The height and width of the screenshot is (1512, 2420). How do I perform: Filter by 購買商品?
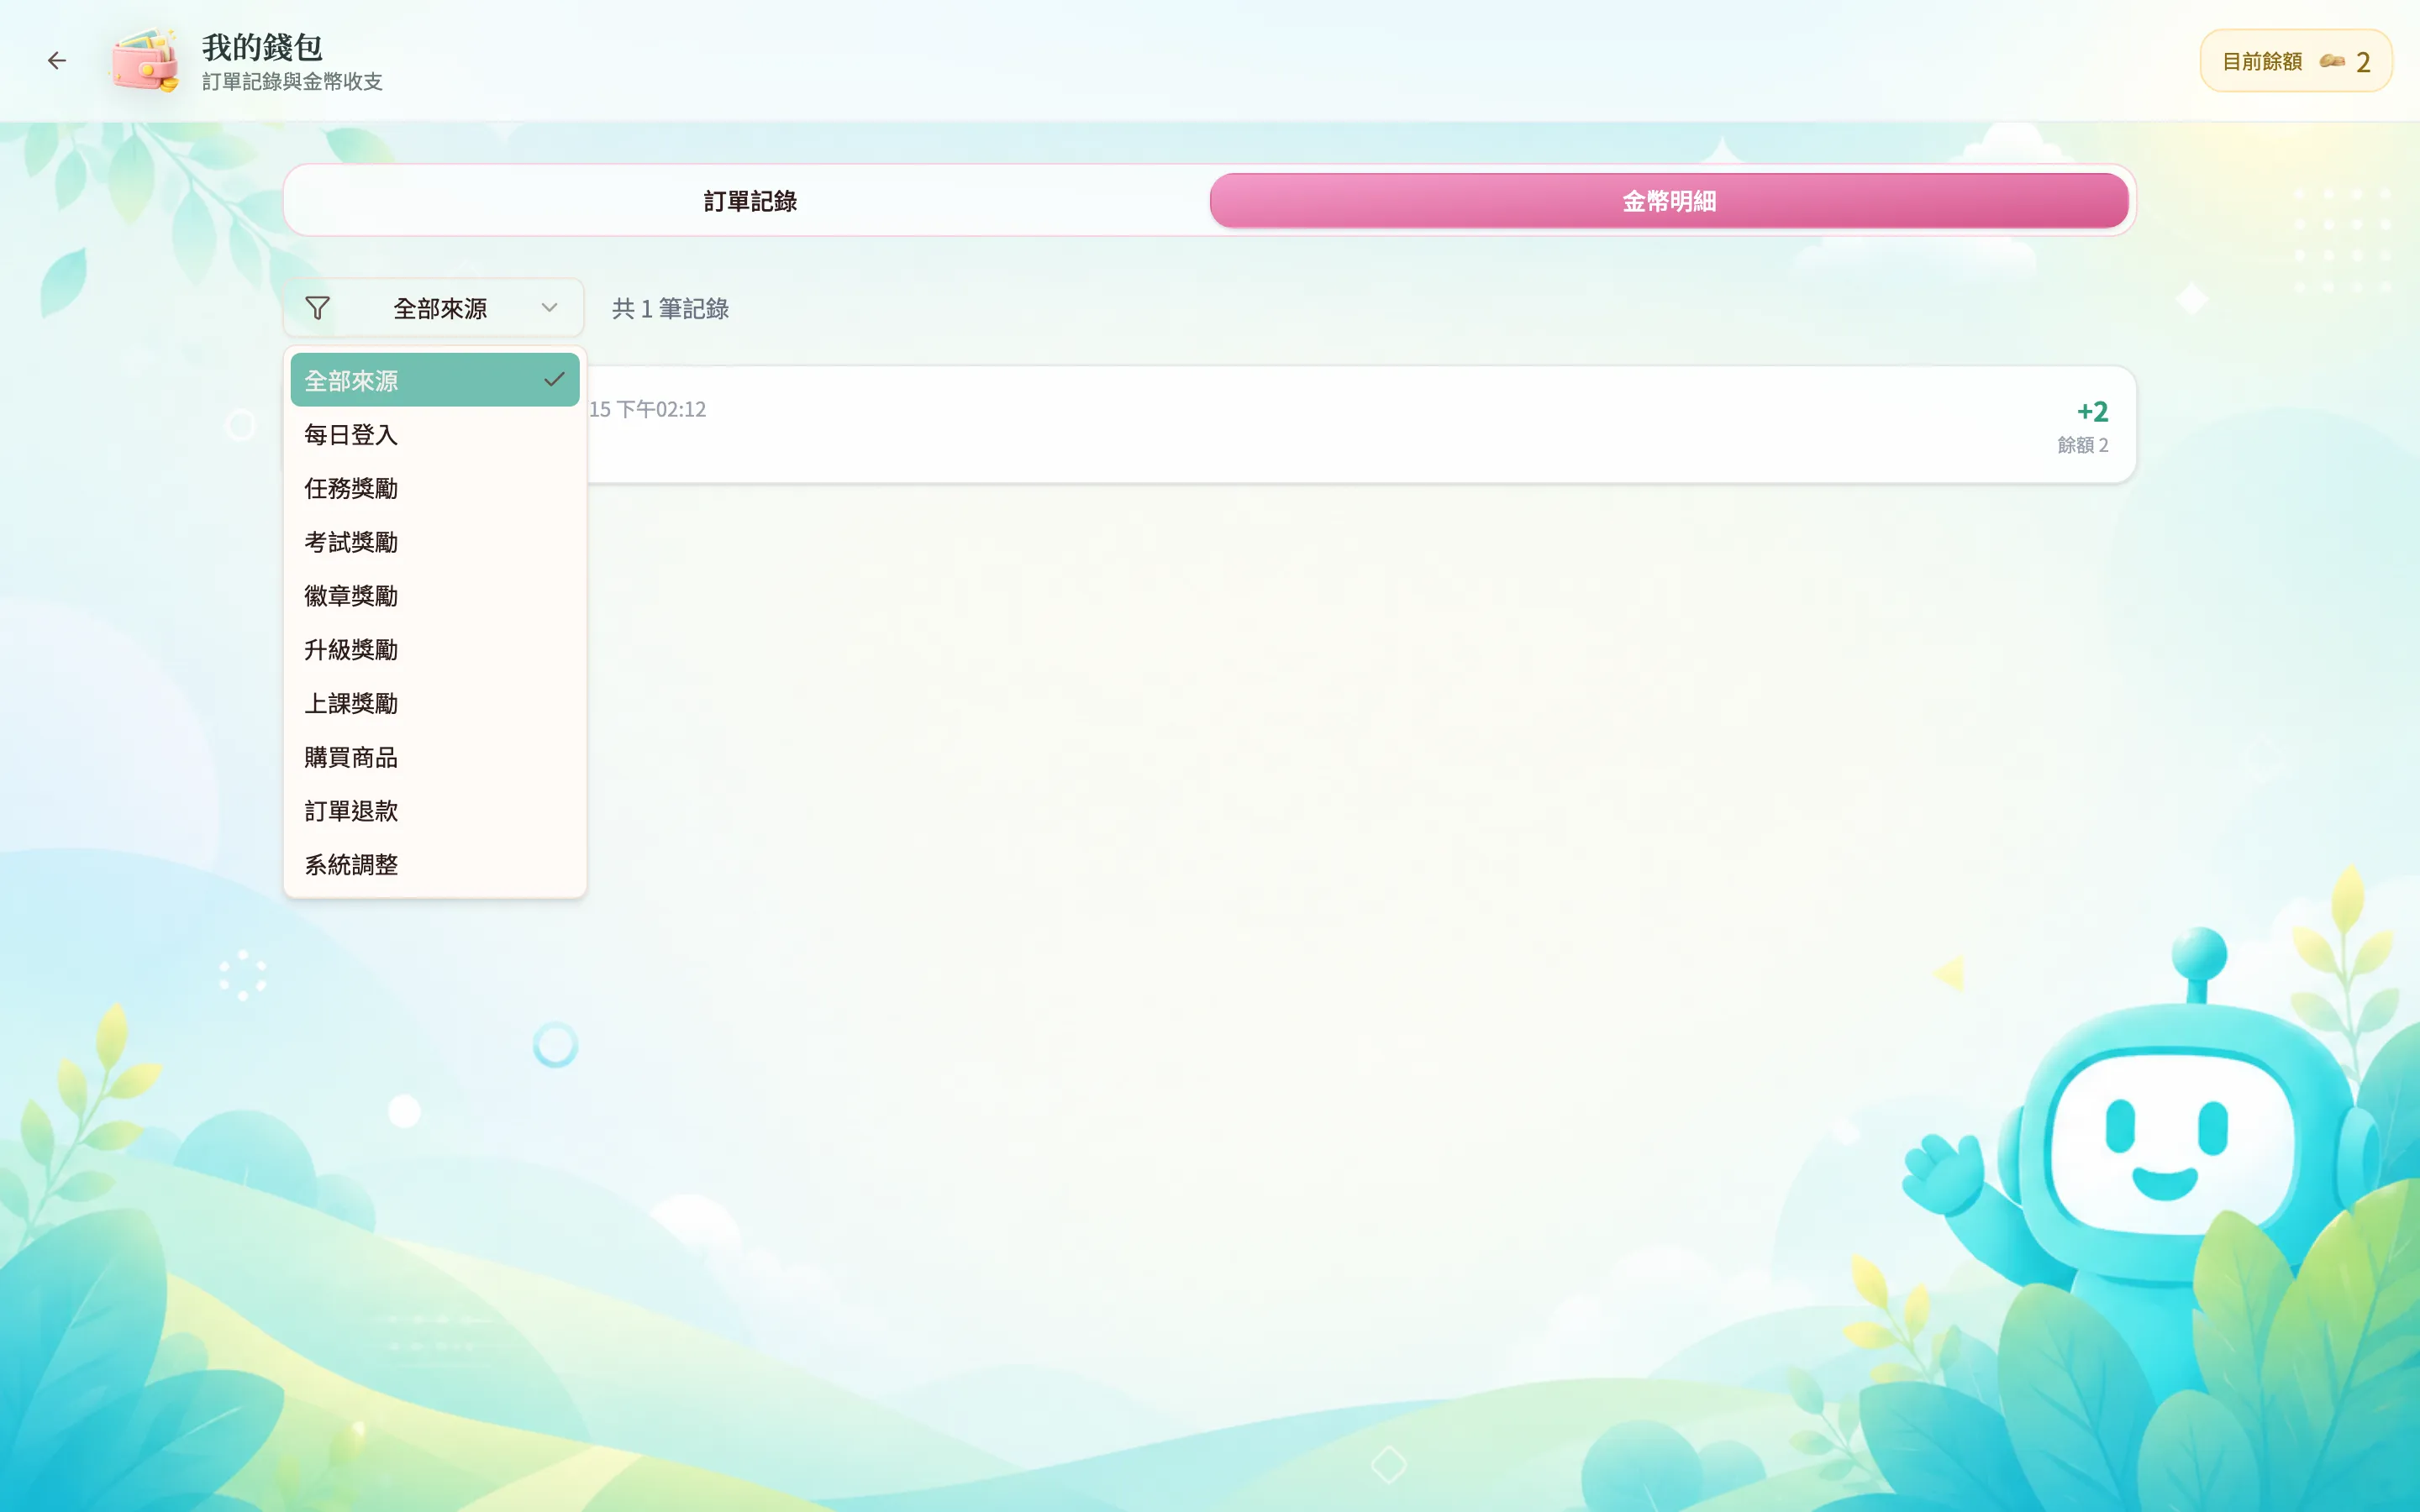coord(435,757)
